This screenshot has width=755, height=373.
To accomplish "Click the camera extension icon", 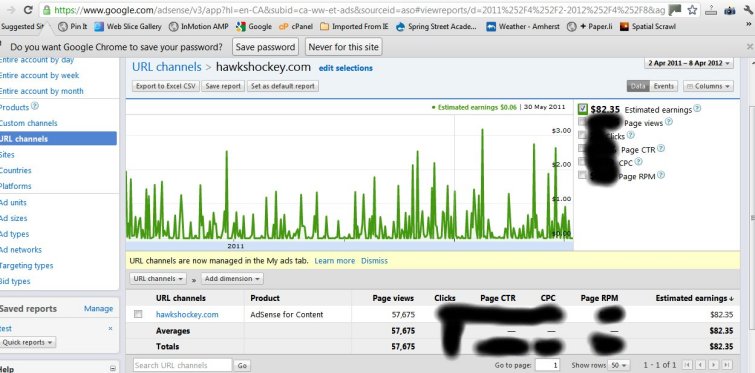I will tap(729, 10).
